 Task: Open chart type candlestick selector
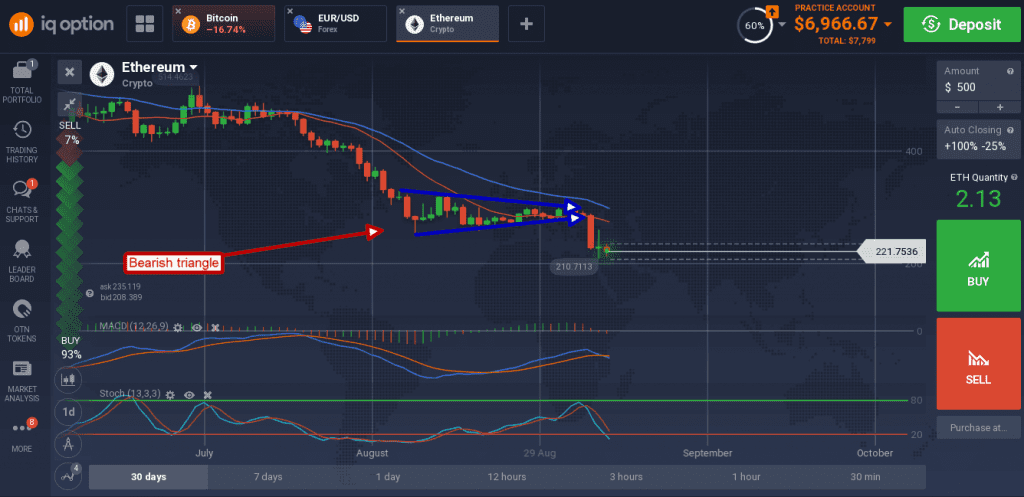69,378
